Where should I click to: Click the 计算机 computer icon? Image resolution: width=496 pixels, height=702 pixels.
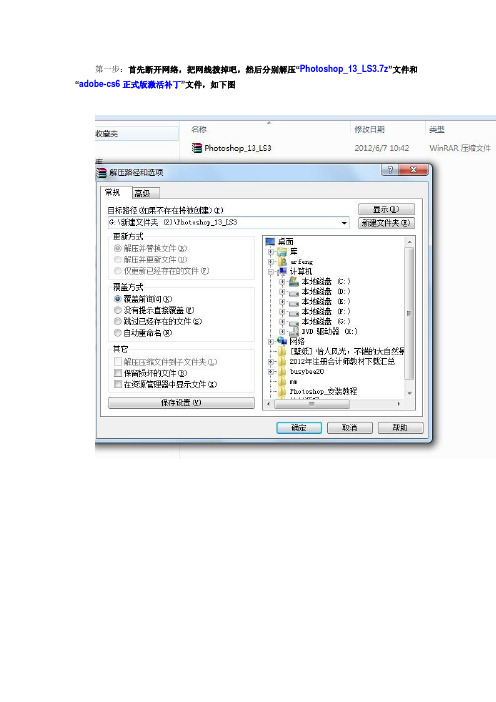[x=282, y=271]
